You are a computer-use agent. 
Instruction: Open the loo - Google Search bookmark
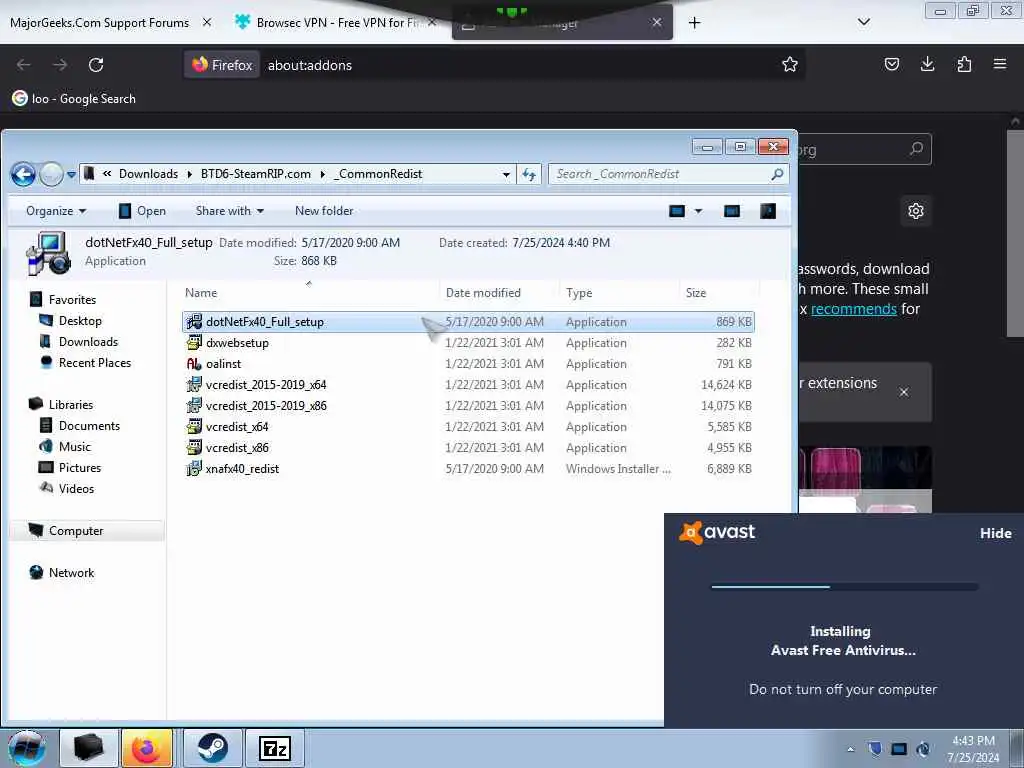74,99
